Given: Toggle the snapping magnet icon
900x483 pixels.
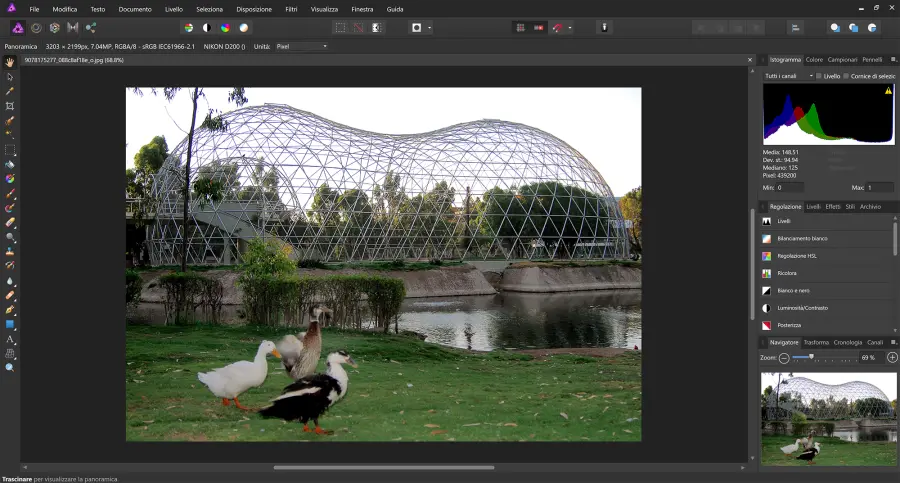Looking at the screenshot, I should [557, 28].
